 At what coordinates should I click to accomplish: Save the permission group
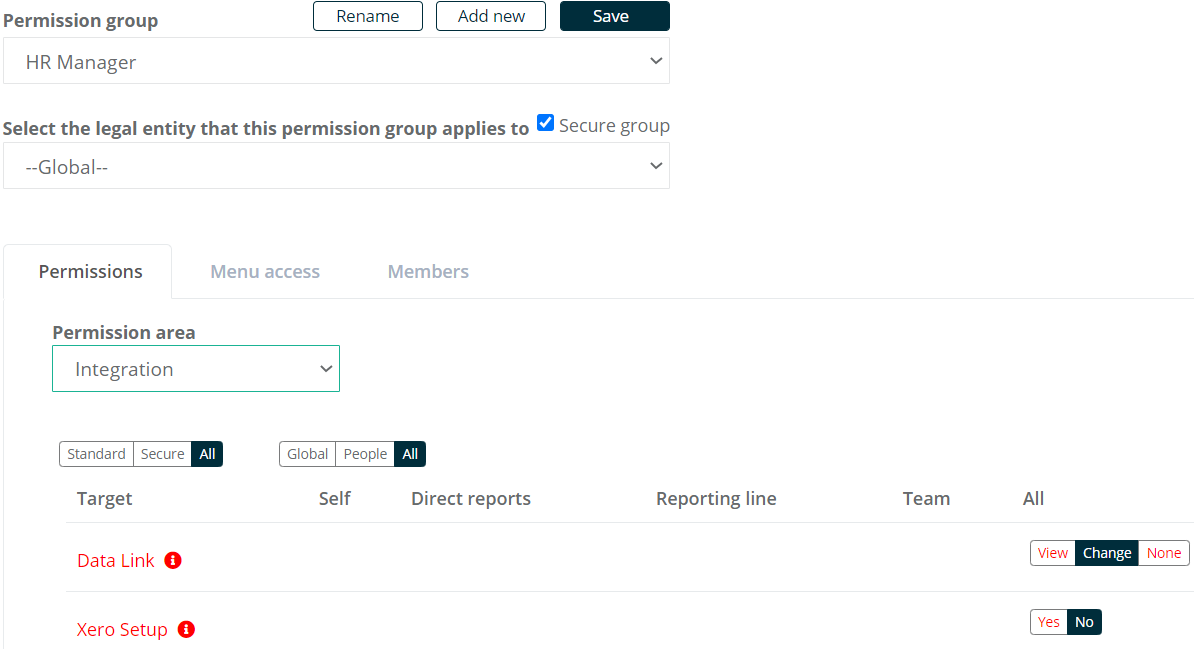pos(615,16)
